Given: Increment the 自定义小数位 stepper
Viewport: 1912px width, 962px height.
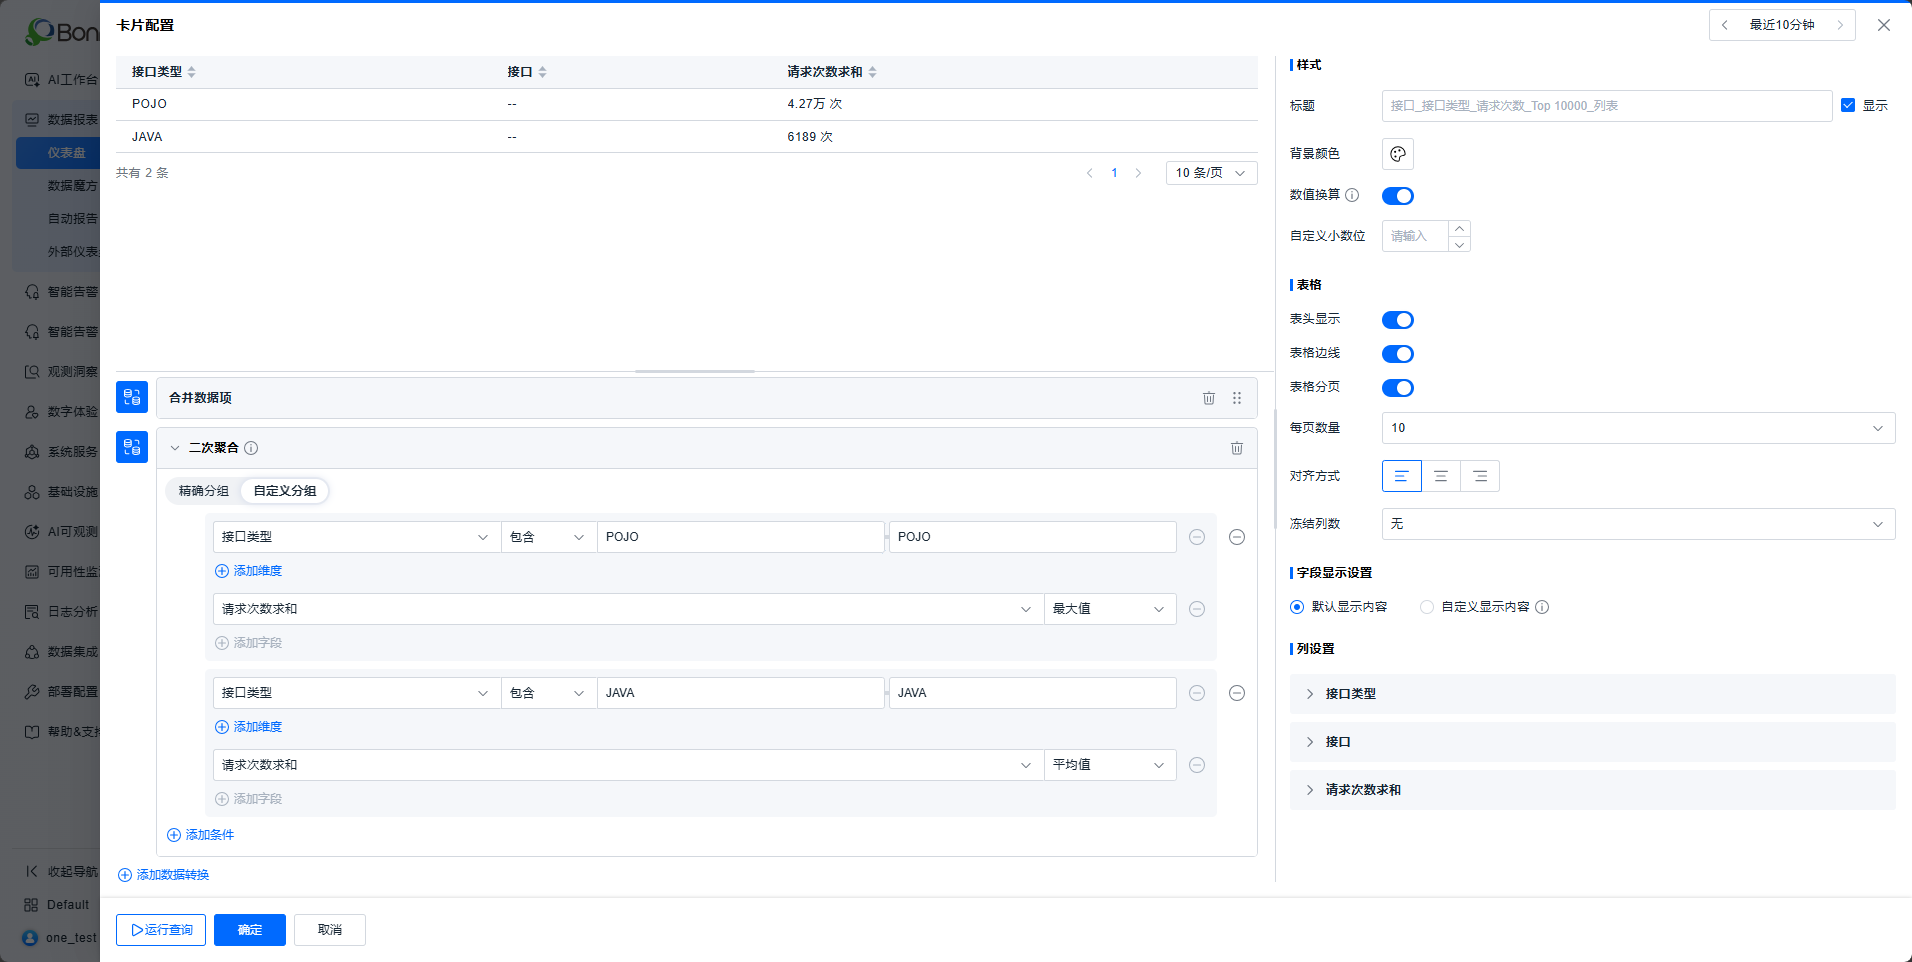Looking at the screenshot, I should point(1459,228).
